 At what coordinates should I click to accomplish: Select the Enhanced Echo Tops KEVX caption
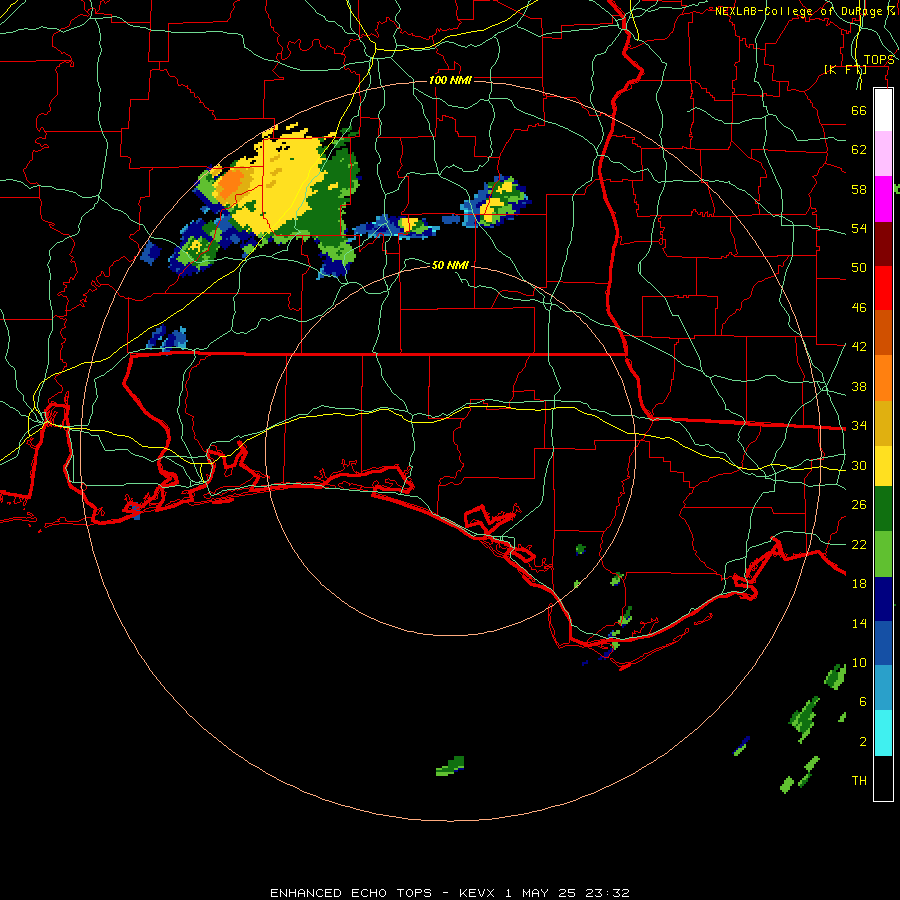coord(450,893)
